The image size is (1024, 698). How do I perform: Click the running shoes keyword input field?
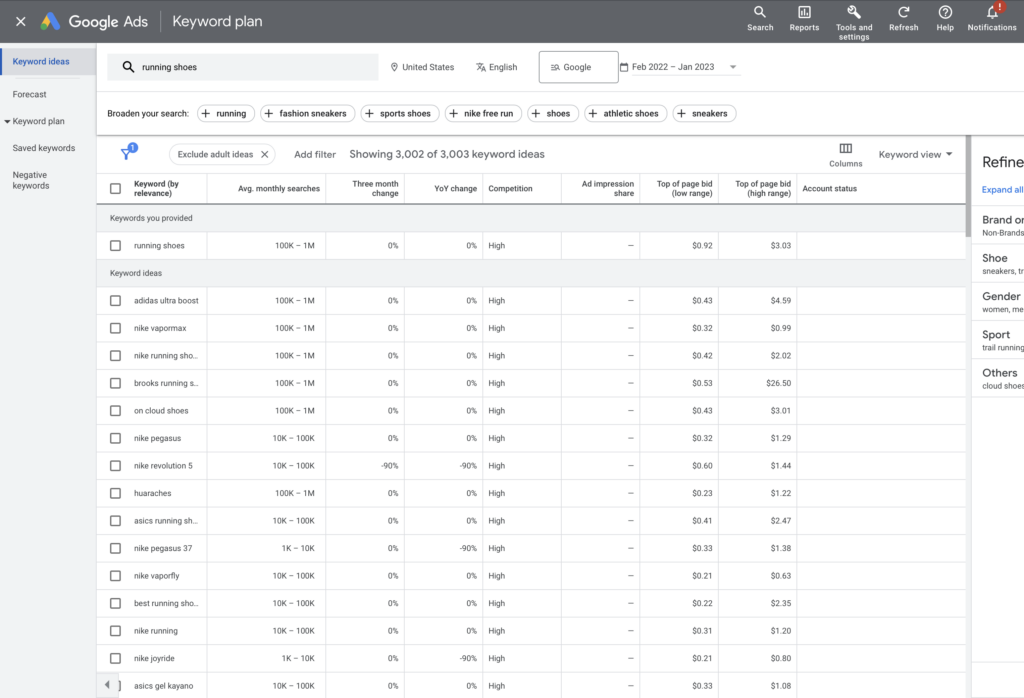[x=243, y=67]
